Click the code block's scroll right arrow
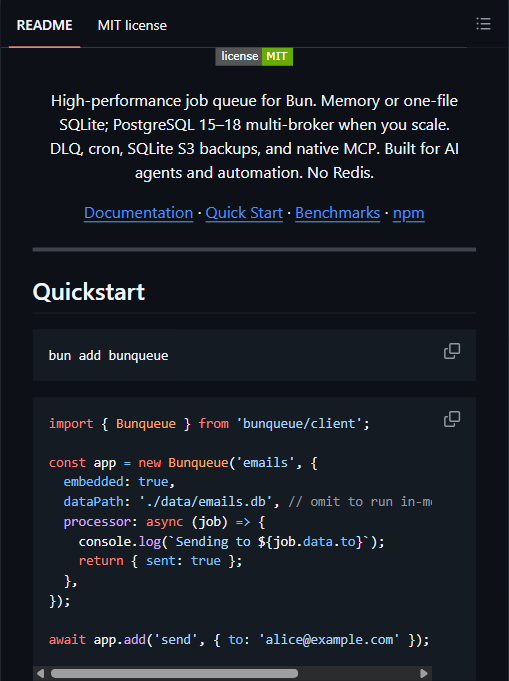Screen dimensions: 509x681 point(424,673)
